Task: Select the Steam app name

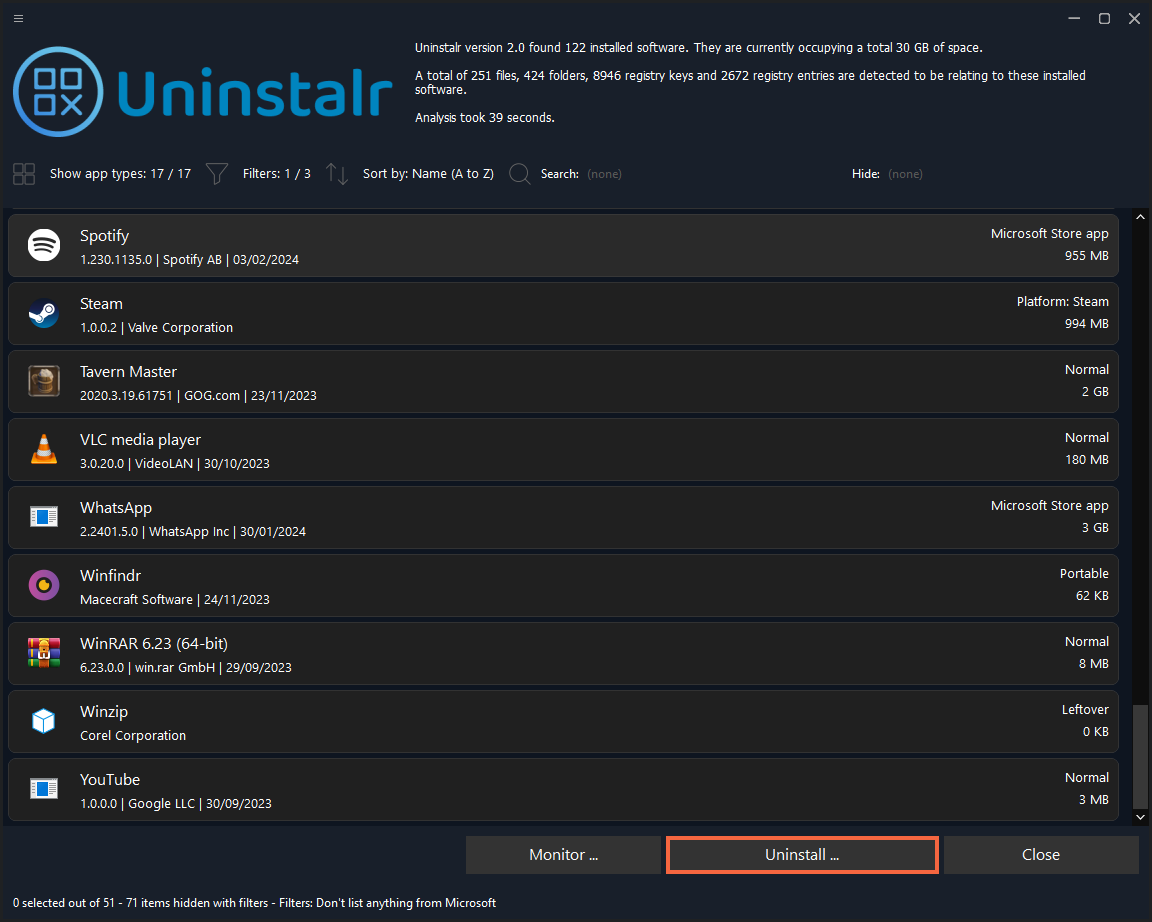Action: tap(101, 303)
